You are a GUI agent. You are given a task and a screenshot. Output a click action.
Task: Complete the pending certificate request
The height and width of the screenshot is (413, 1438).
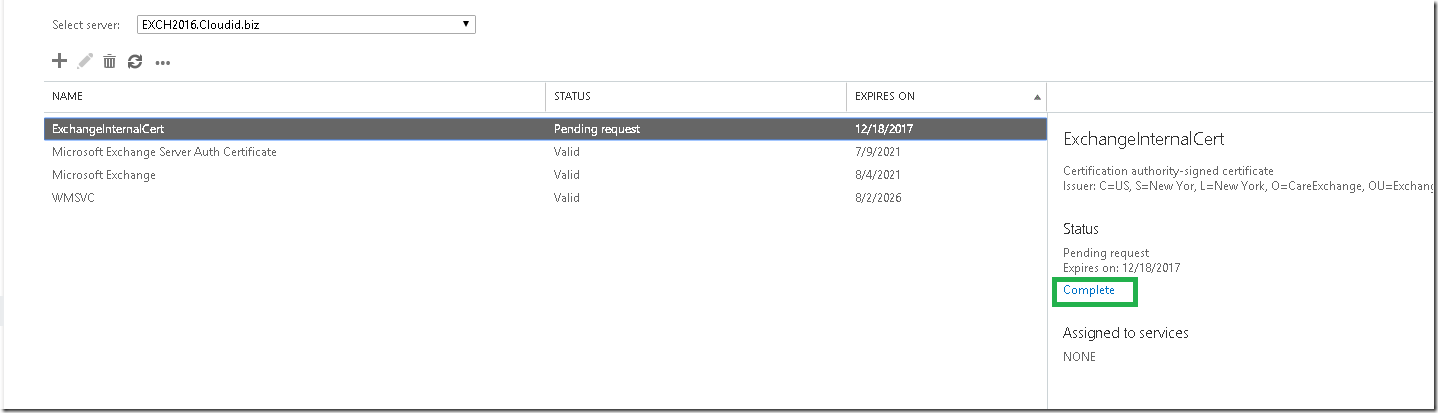[x=1089, y=290]
